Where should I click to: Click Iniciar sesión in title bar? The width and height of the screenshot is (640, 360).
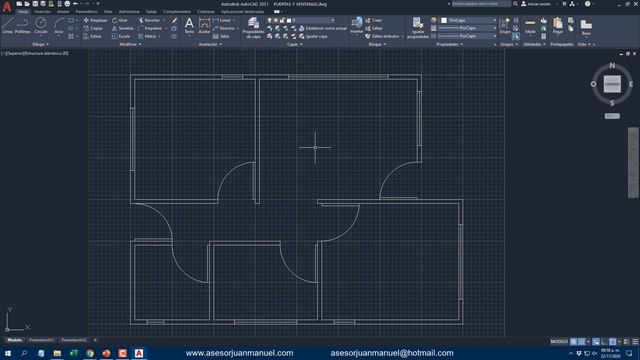tap(536, 4)
